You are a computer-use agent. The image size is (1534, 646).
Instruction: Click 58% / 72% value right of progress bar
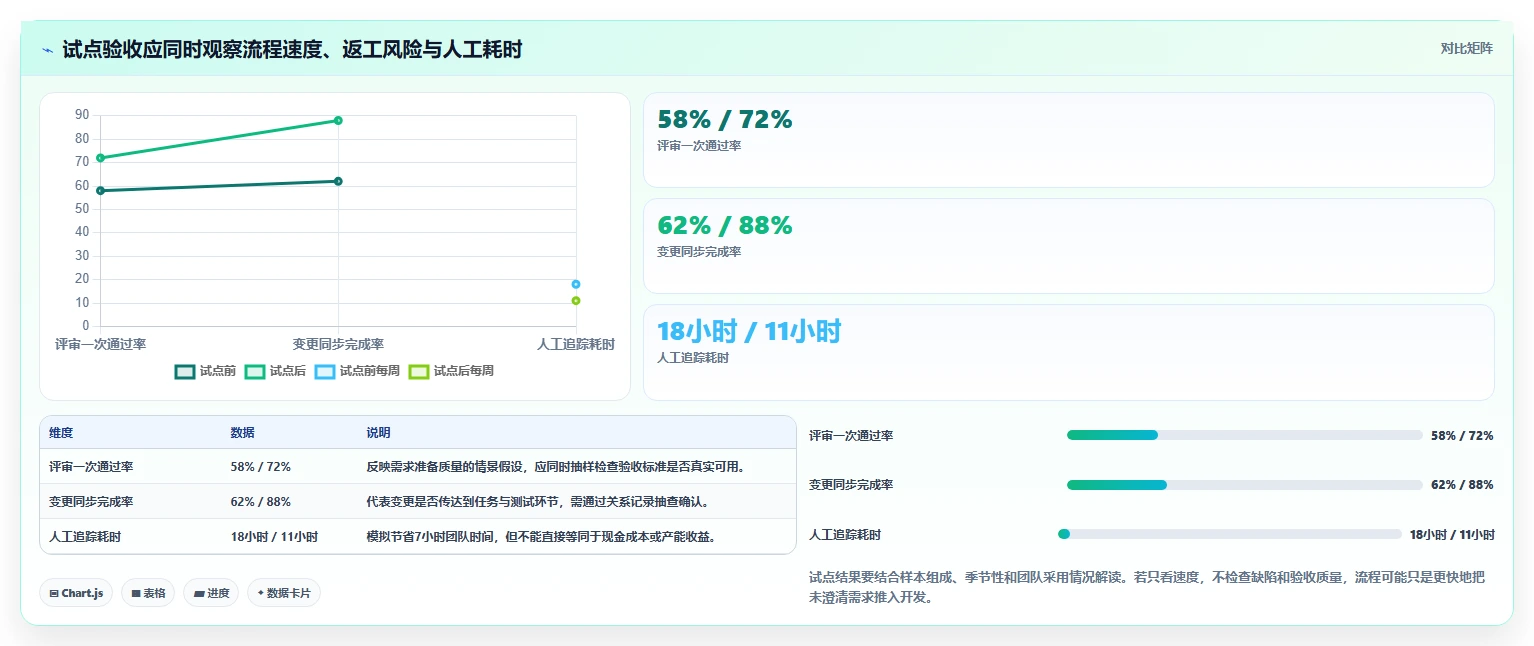1462,436
